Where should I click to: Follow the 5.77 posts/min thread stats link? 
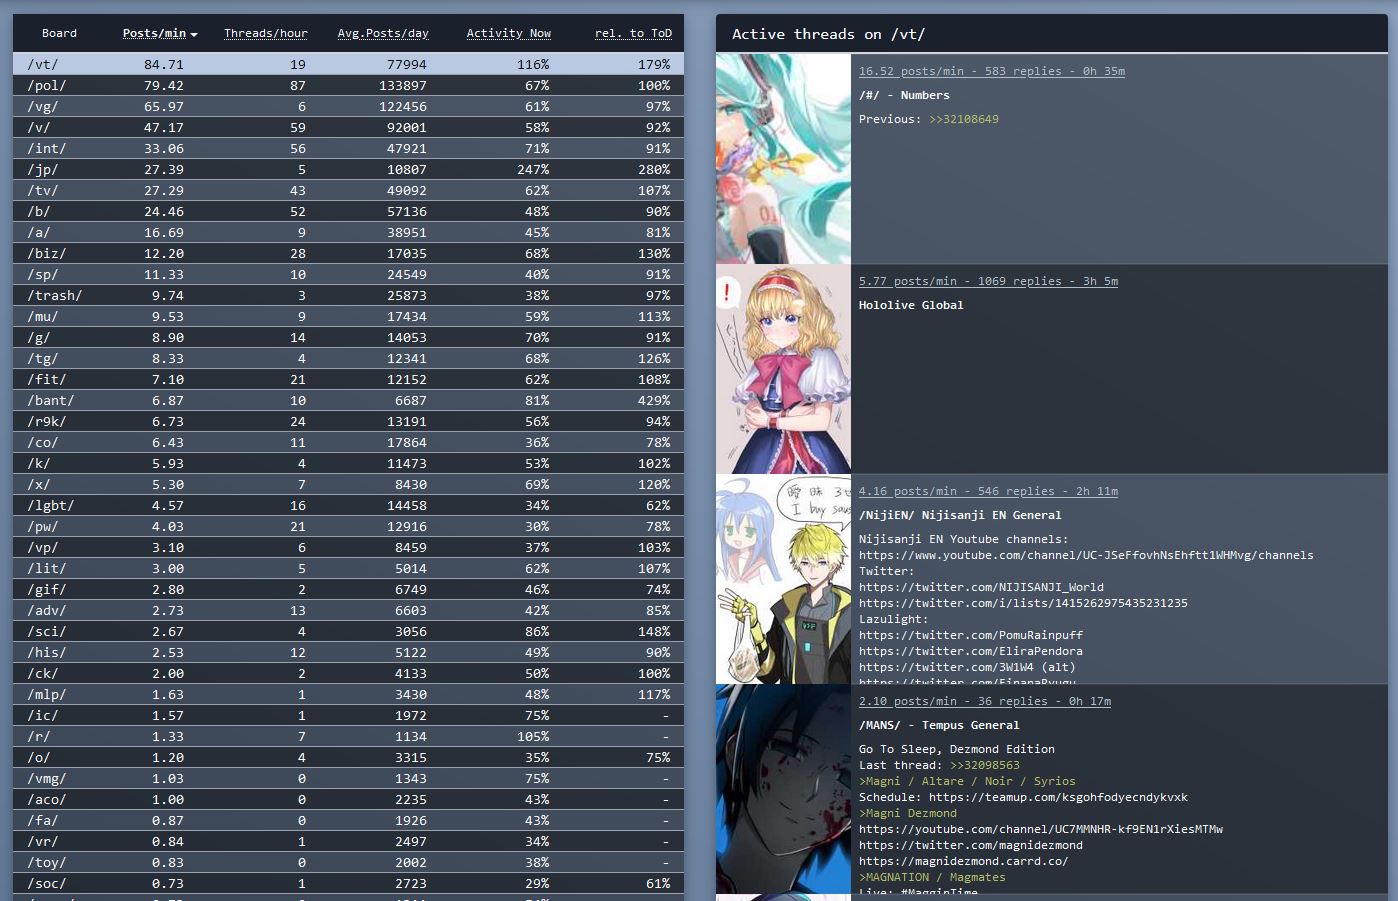pos(988,281)
